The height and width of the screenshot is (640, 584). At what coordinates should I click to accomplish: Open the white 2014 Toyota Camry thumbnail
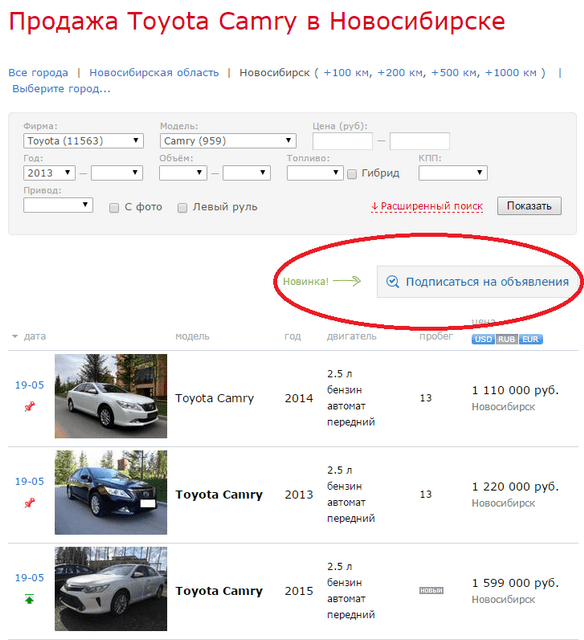coord(111,396)
